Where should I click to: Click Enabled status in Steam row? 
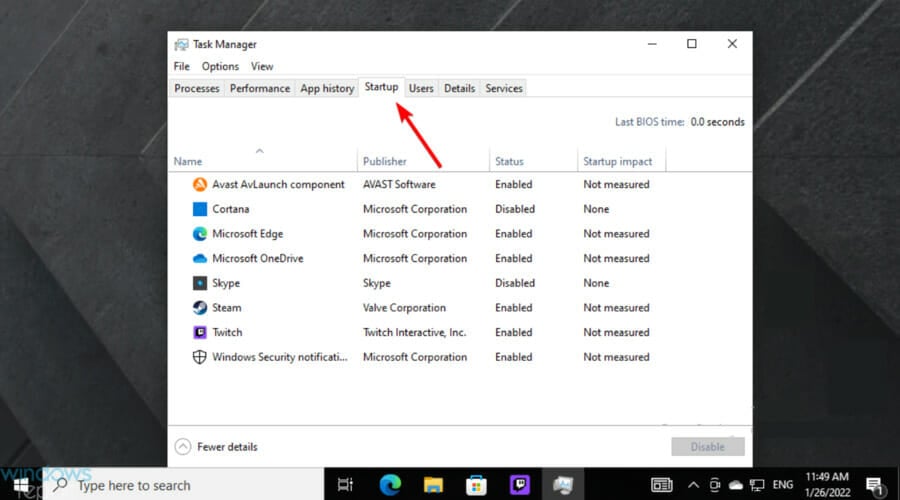514,308
